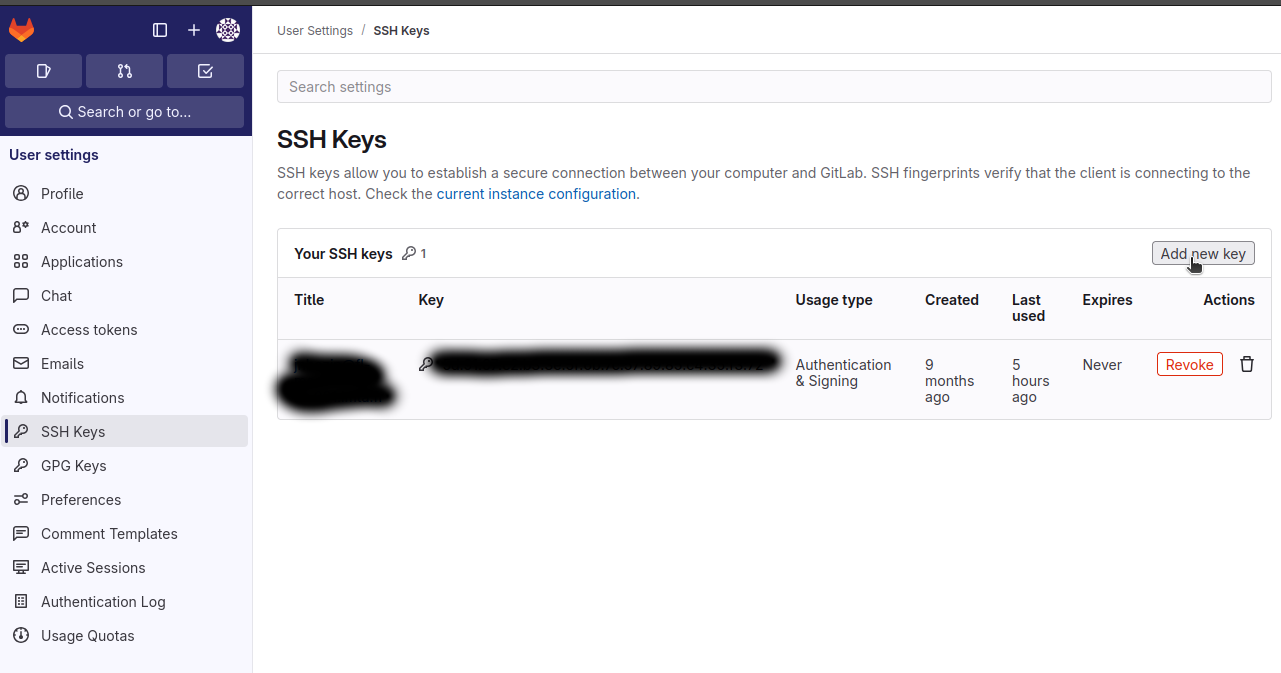Open the current instance configuration link
The width and height of the screenshot is (1281, 673).
tap(536, 193)
